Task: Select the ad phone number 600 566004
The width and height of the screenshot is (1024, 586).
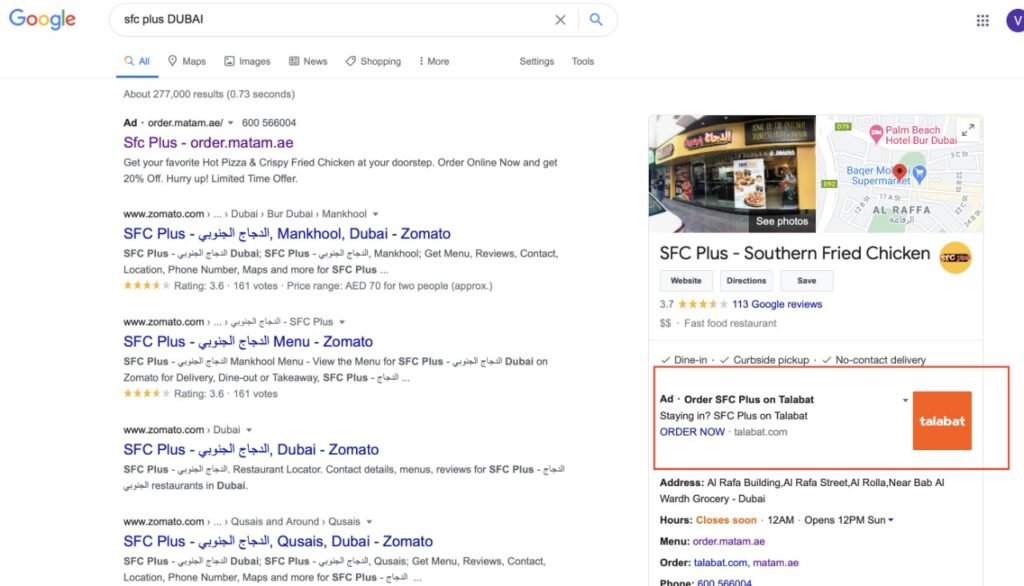Action: (x=269, y=123)
